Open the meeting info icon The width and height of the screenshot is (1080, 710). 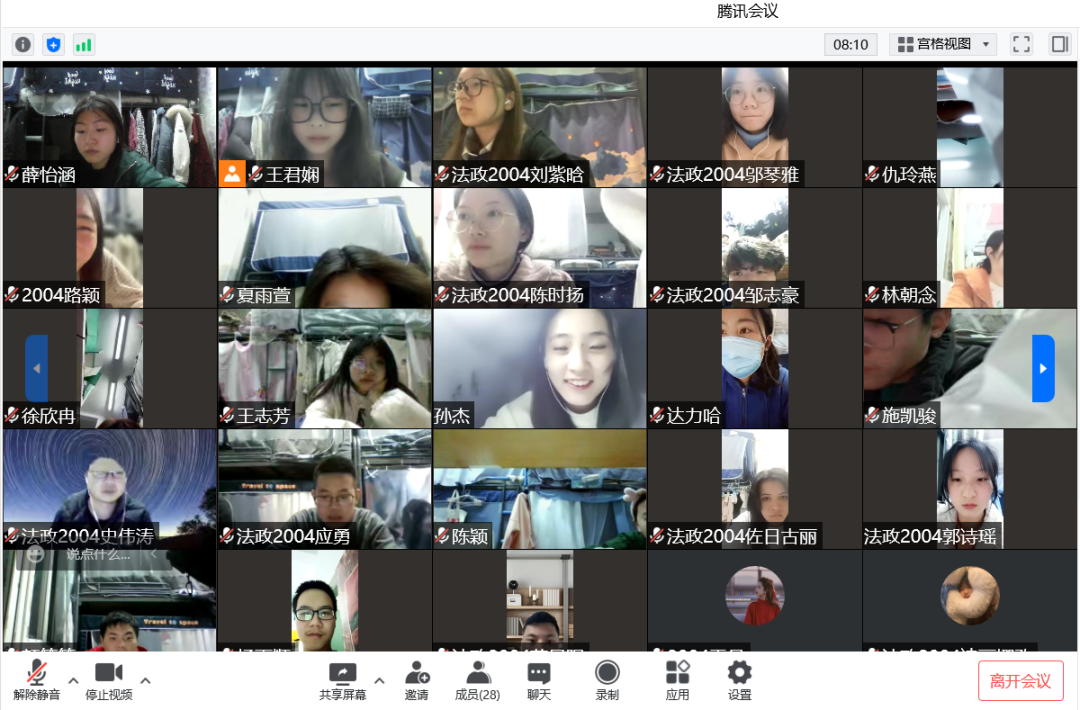(23, 44)
